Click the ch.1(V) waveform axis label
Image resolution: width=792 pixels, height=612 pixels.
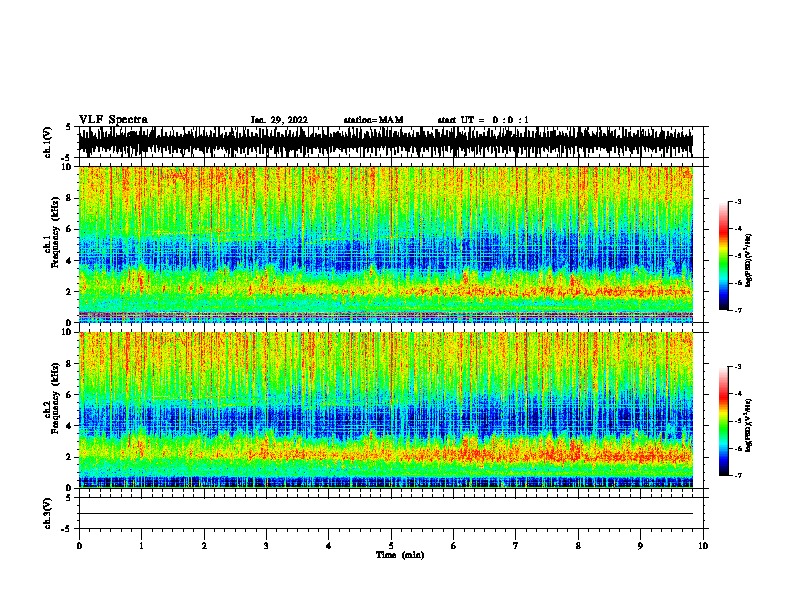click(x=48, y=142)
